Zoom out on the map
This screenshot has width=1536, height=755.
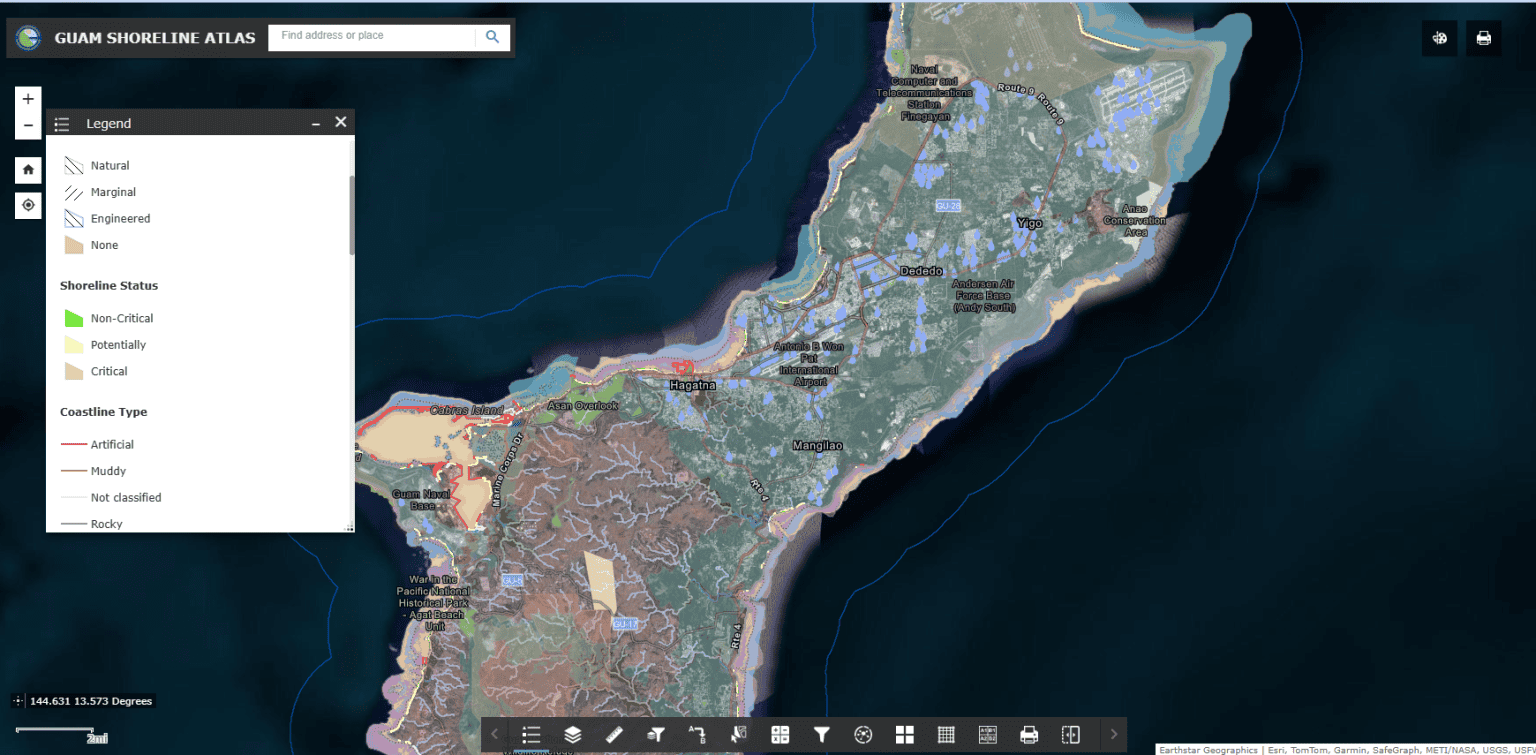click(x=28, y=126)
